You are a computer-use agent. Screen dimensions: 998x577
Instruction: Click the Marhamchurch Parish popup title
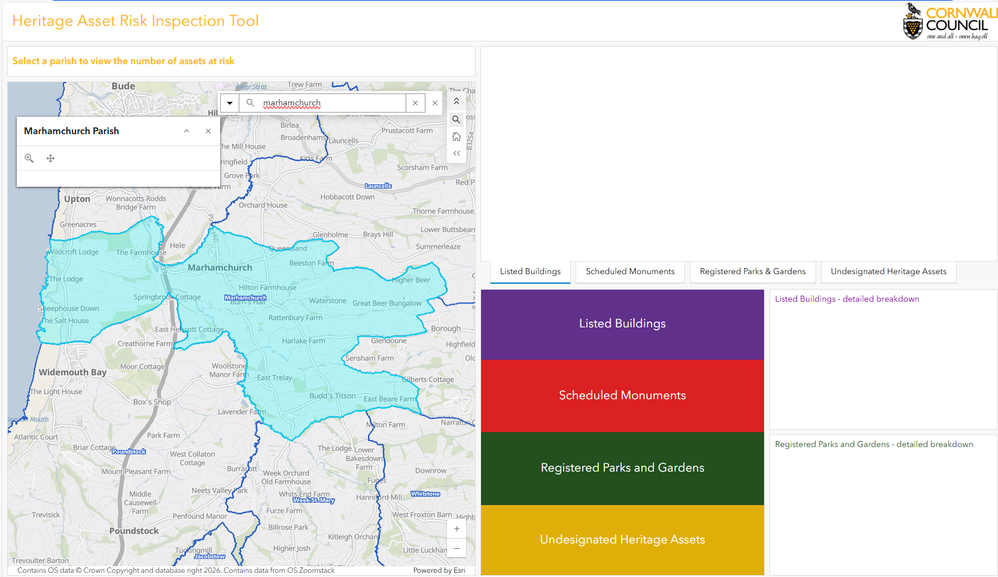tap(71, 131)
